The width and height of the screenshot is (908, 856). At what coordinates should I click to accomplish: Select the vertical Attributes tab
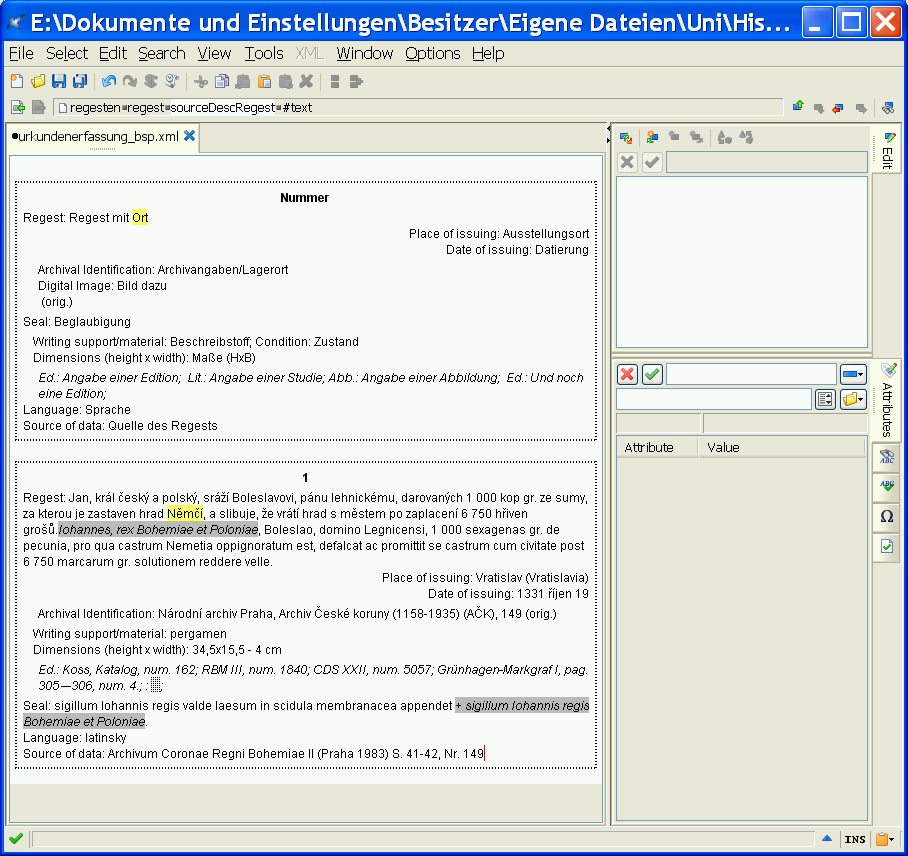point(887,401)
